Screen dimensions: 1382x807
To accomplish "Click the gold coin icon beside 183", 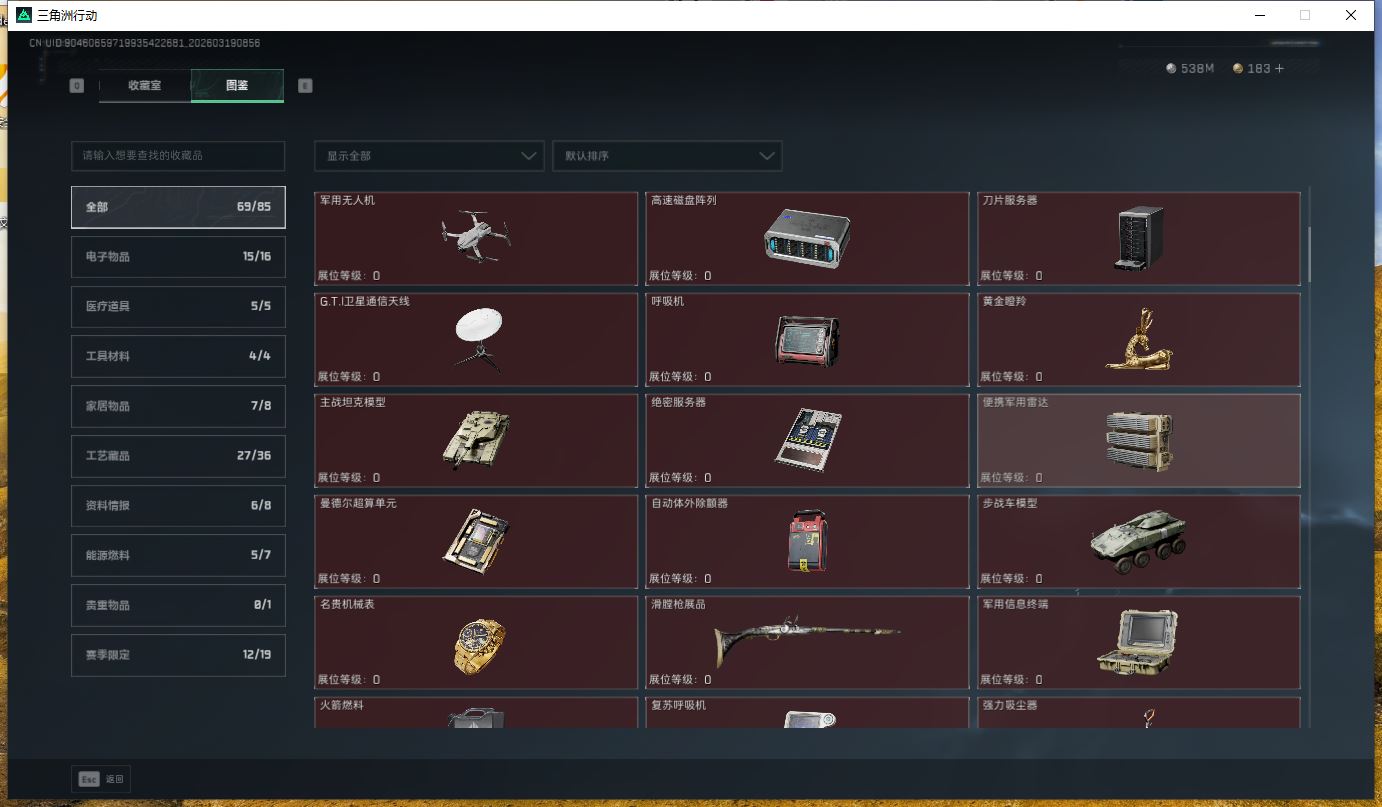I will pyautogui.click(x=1236, y=68).
